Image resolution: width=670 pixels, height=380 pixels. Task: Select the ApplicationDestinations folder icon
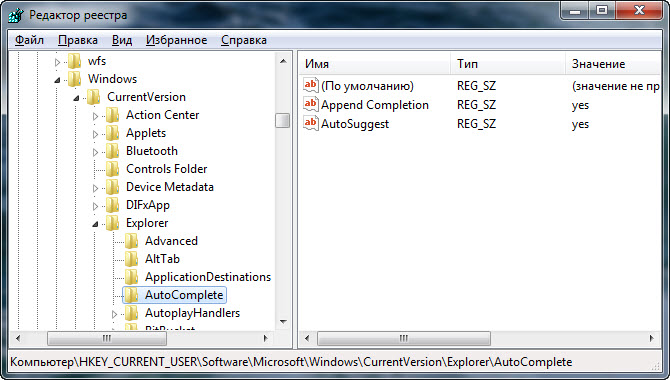coord(131,277)
